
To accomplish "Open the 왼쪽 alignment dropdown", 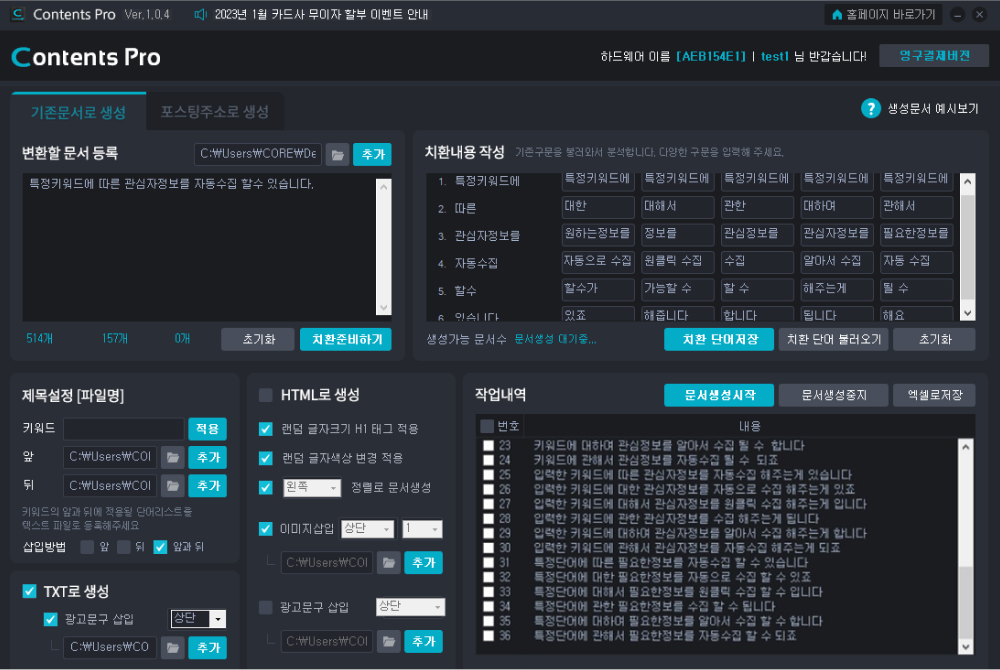I will point(312,488).
